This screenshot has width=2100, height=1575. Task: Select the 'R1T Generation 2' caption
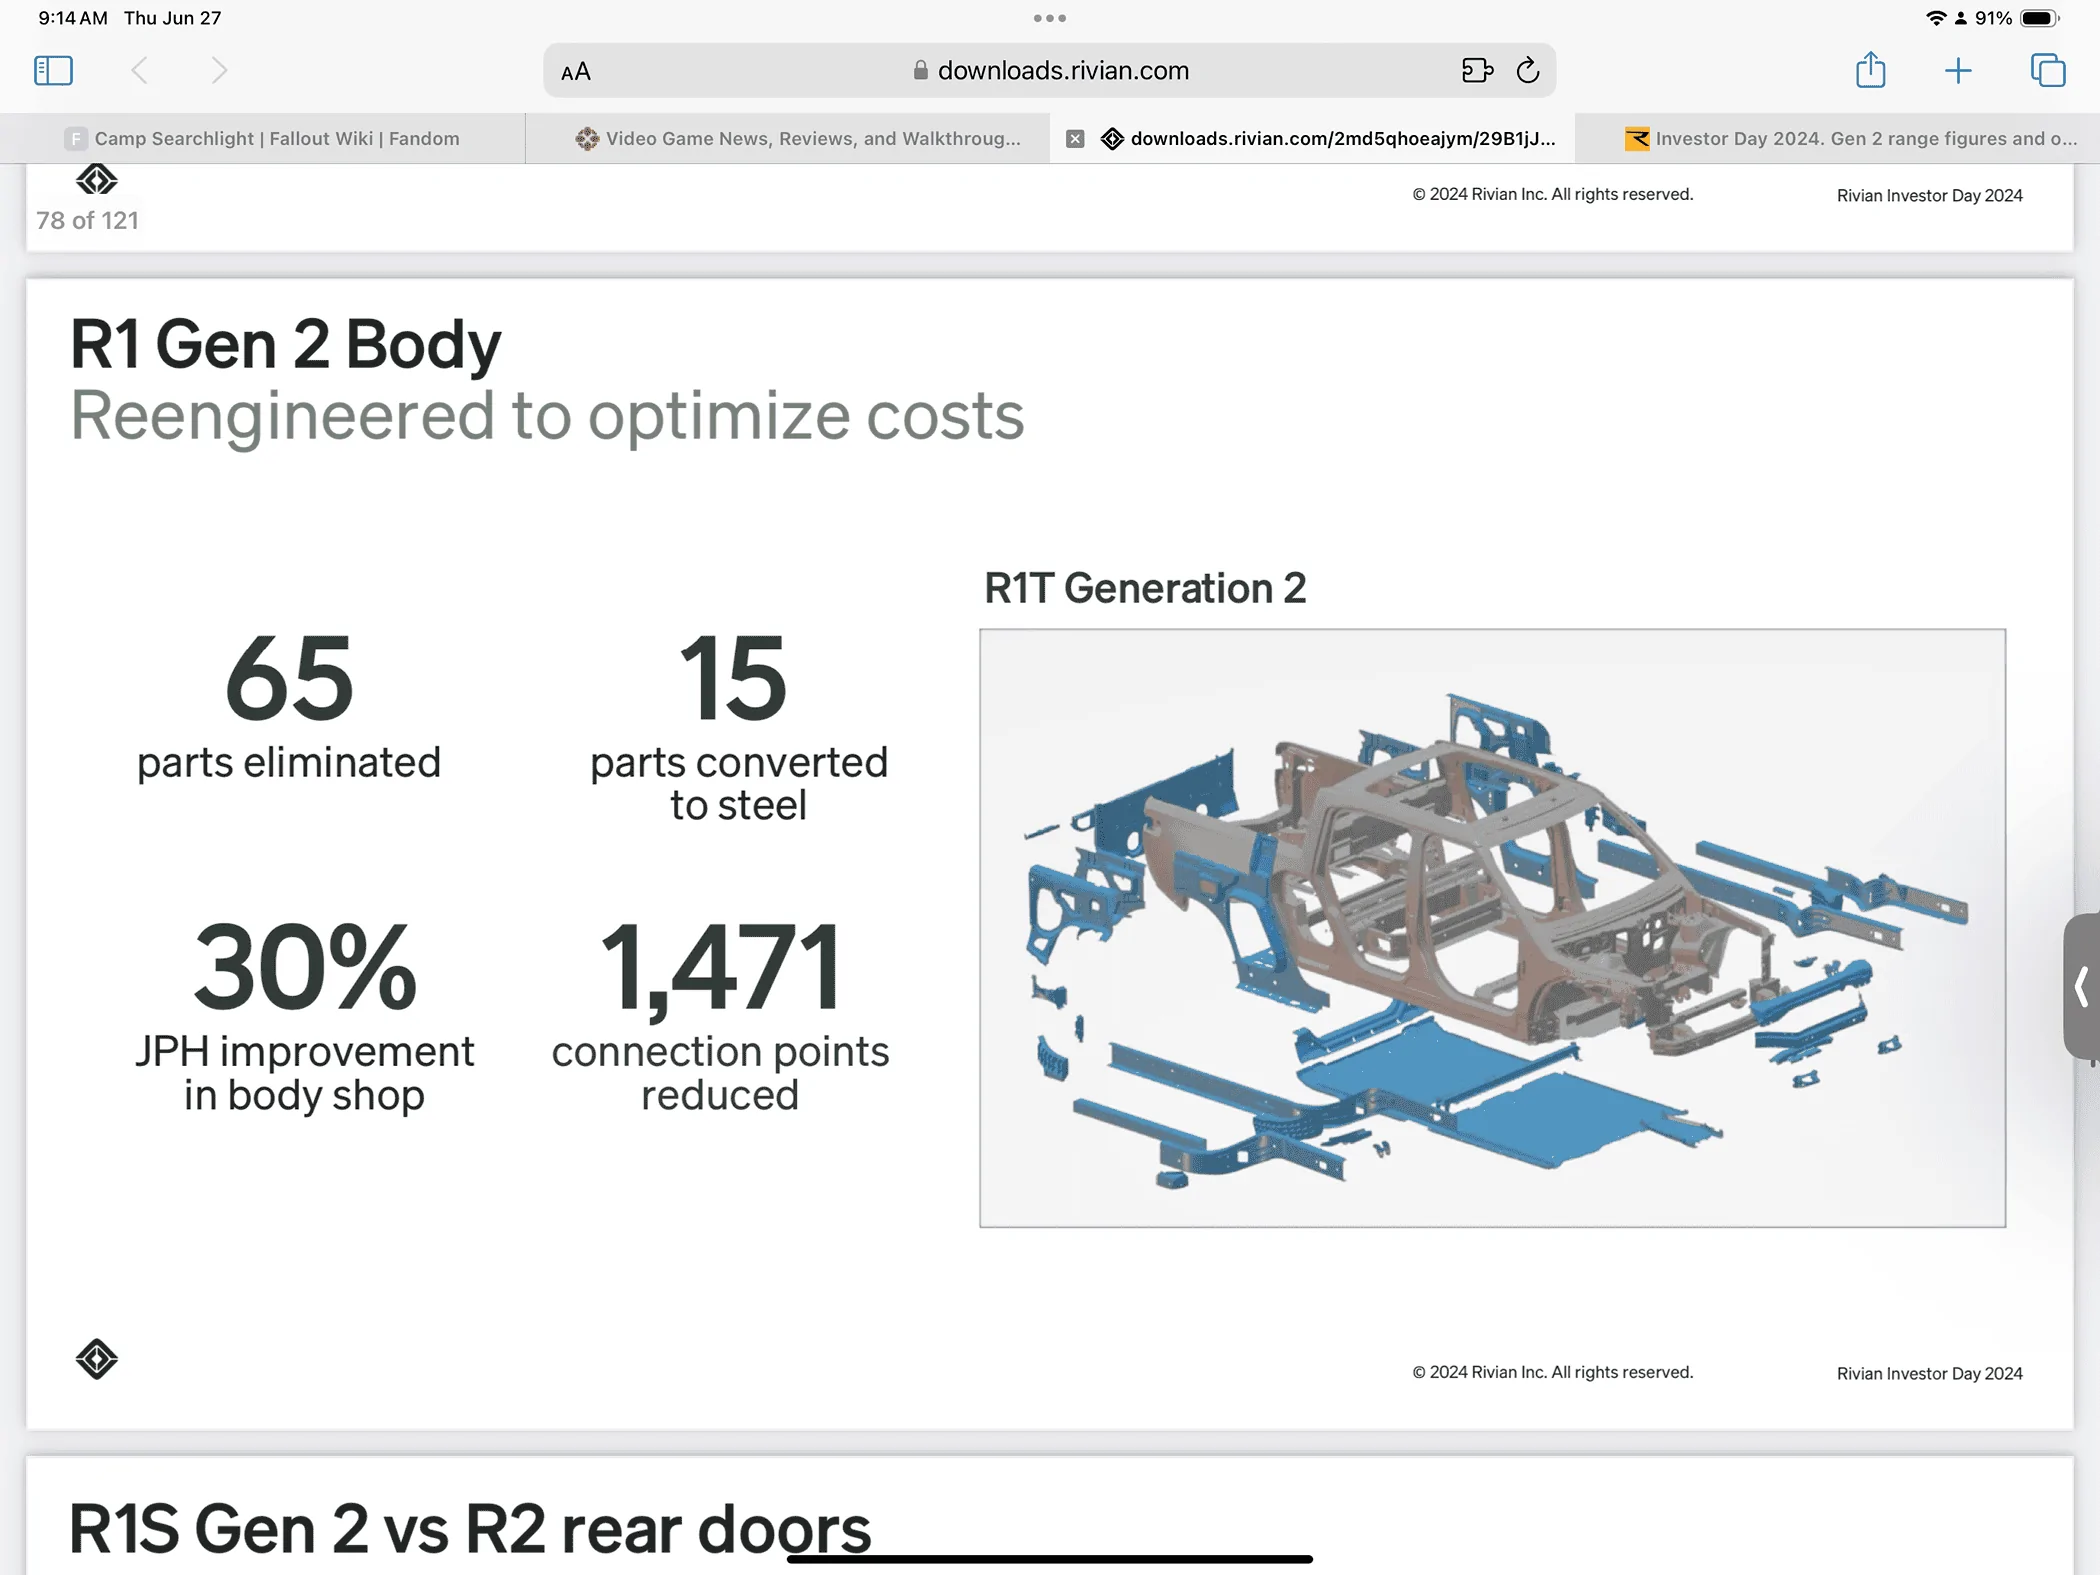click(1145, 588)
